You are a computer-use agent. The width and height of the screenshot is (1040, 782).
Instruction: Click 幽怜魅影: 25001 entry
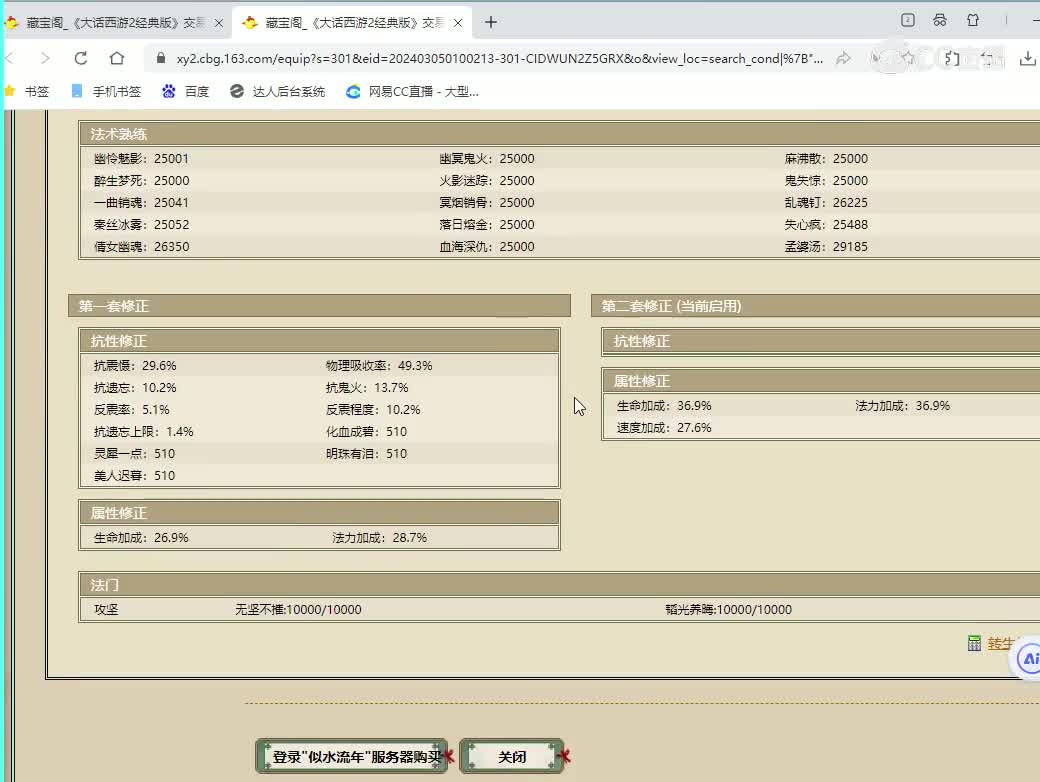(x=141, y=159)
